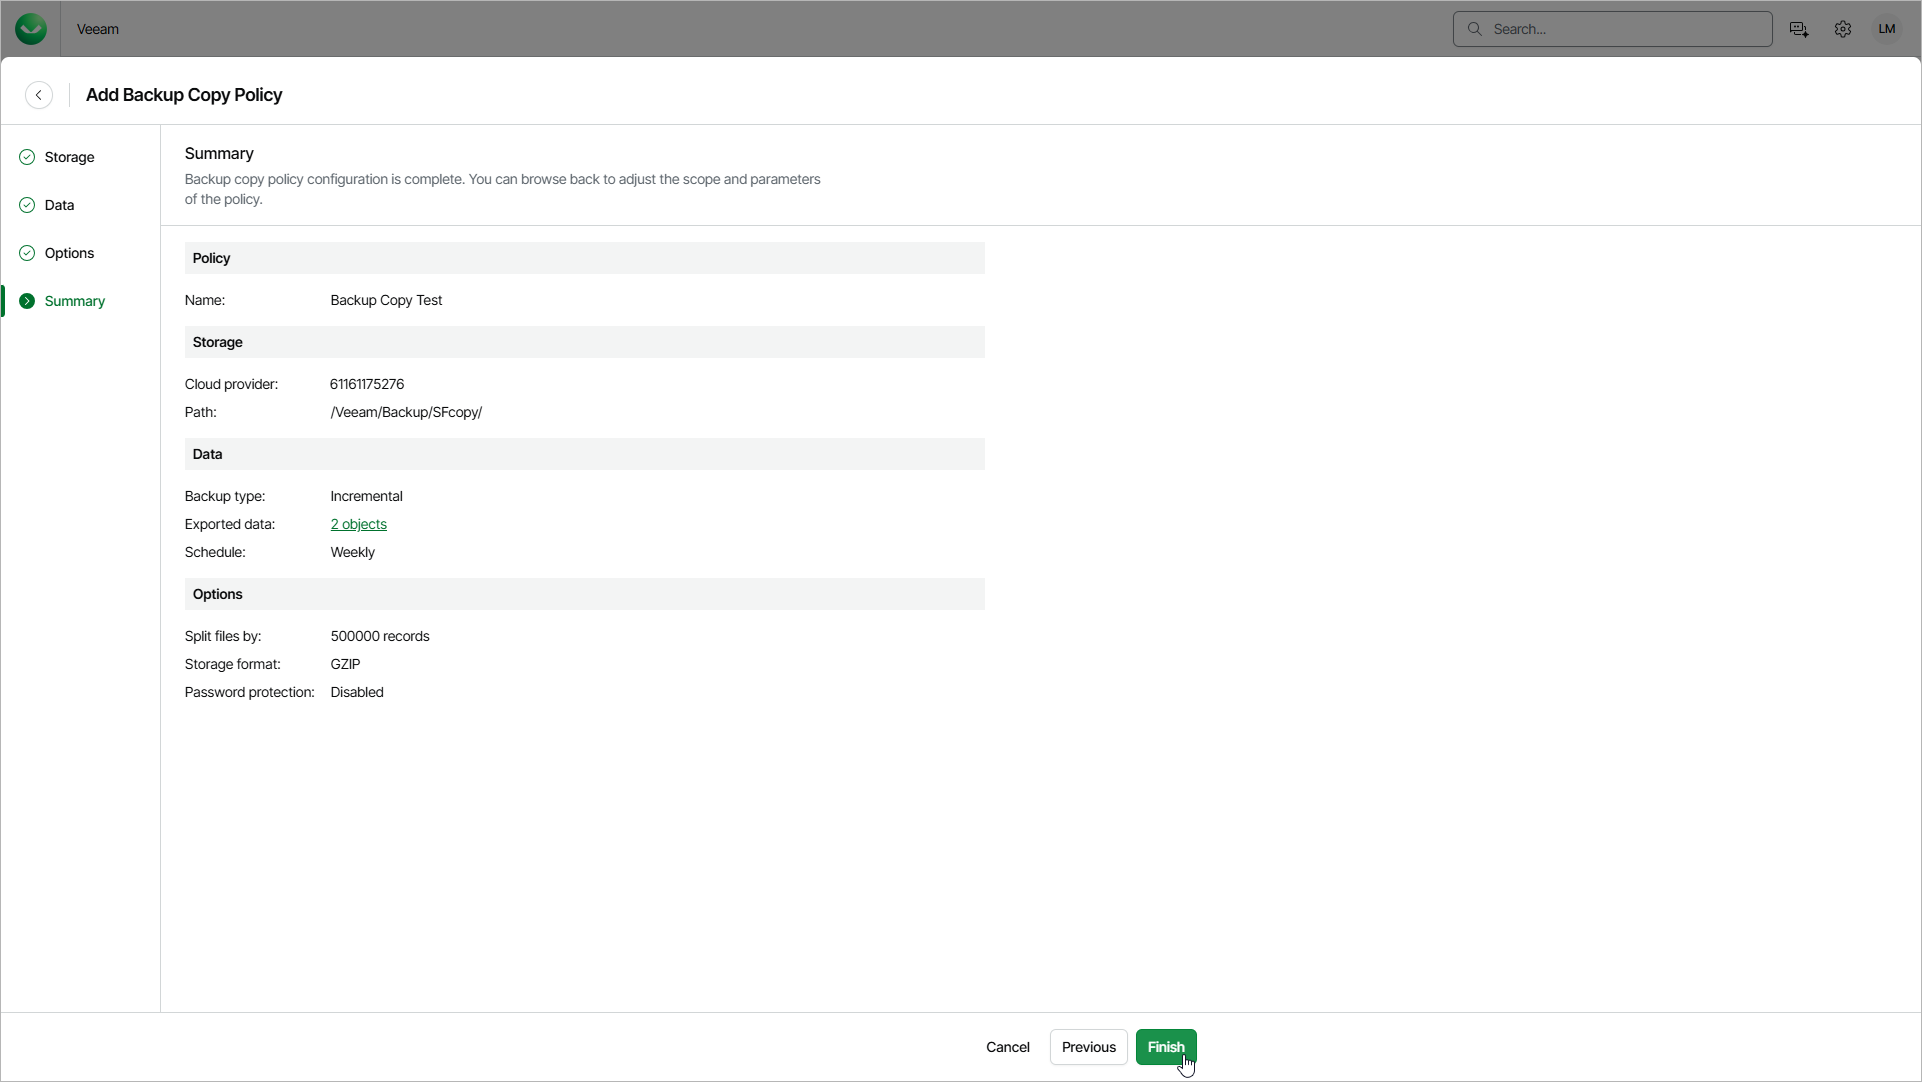The width and height of the screenshot is (1922, 1082).
Task: Click the Incremental backup type value
Action: (366, 496)
